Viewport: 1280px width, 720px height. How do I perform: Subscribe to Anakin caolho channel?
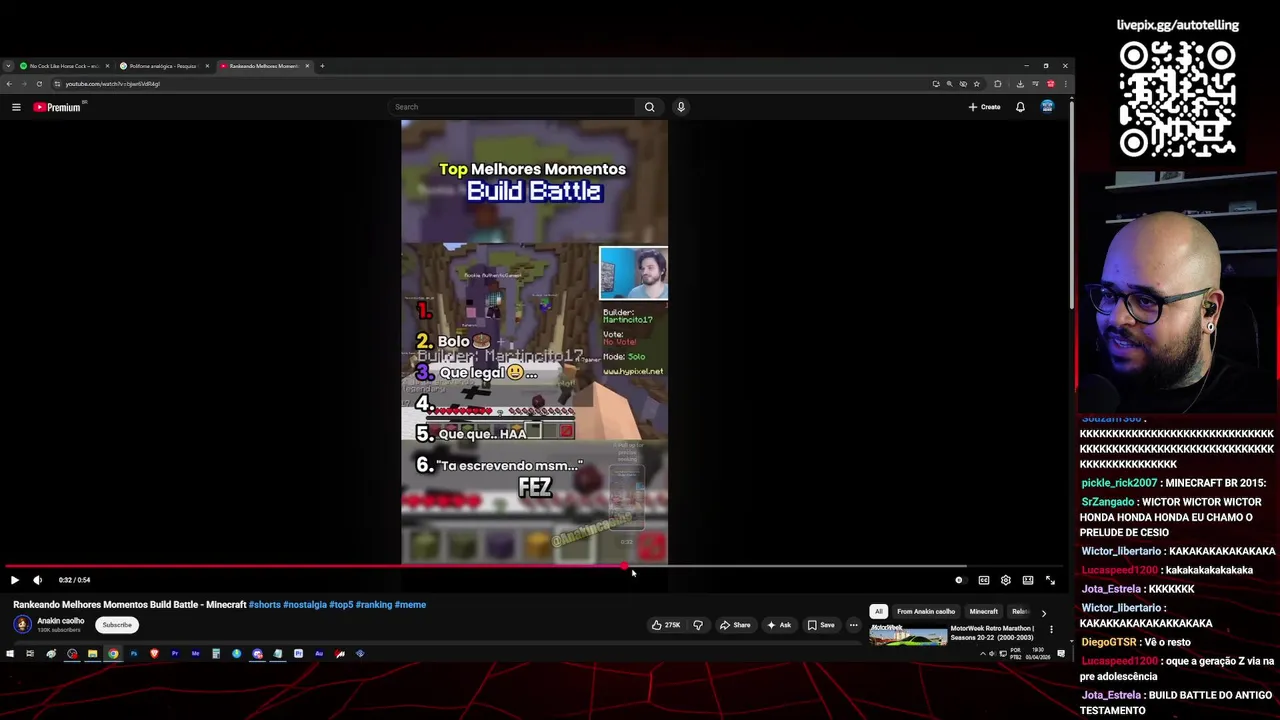(x=117, y=625)
